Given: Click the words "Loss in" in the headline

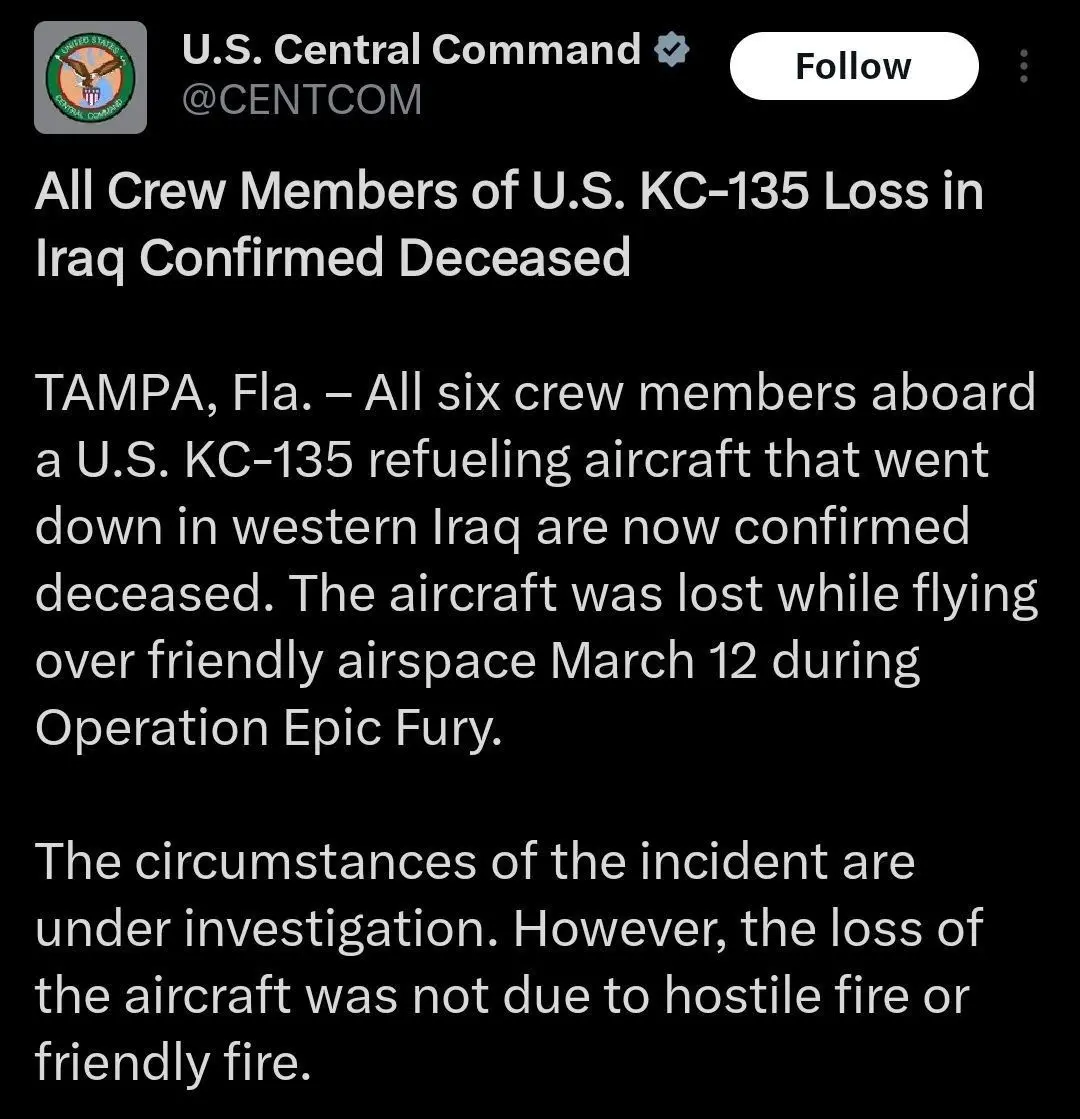Looking at the screenshot, I should point(903,191).
